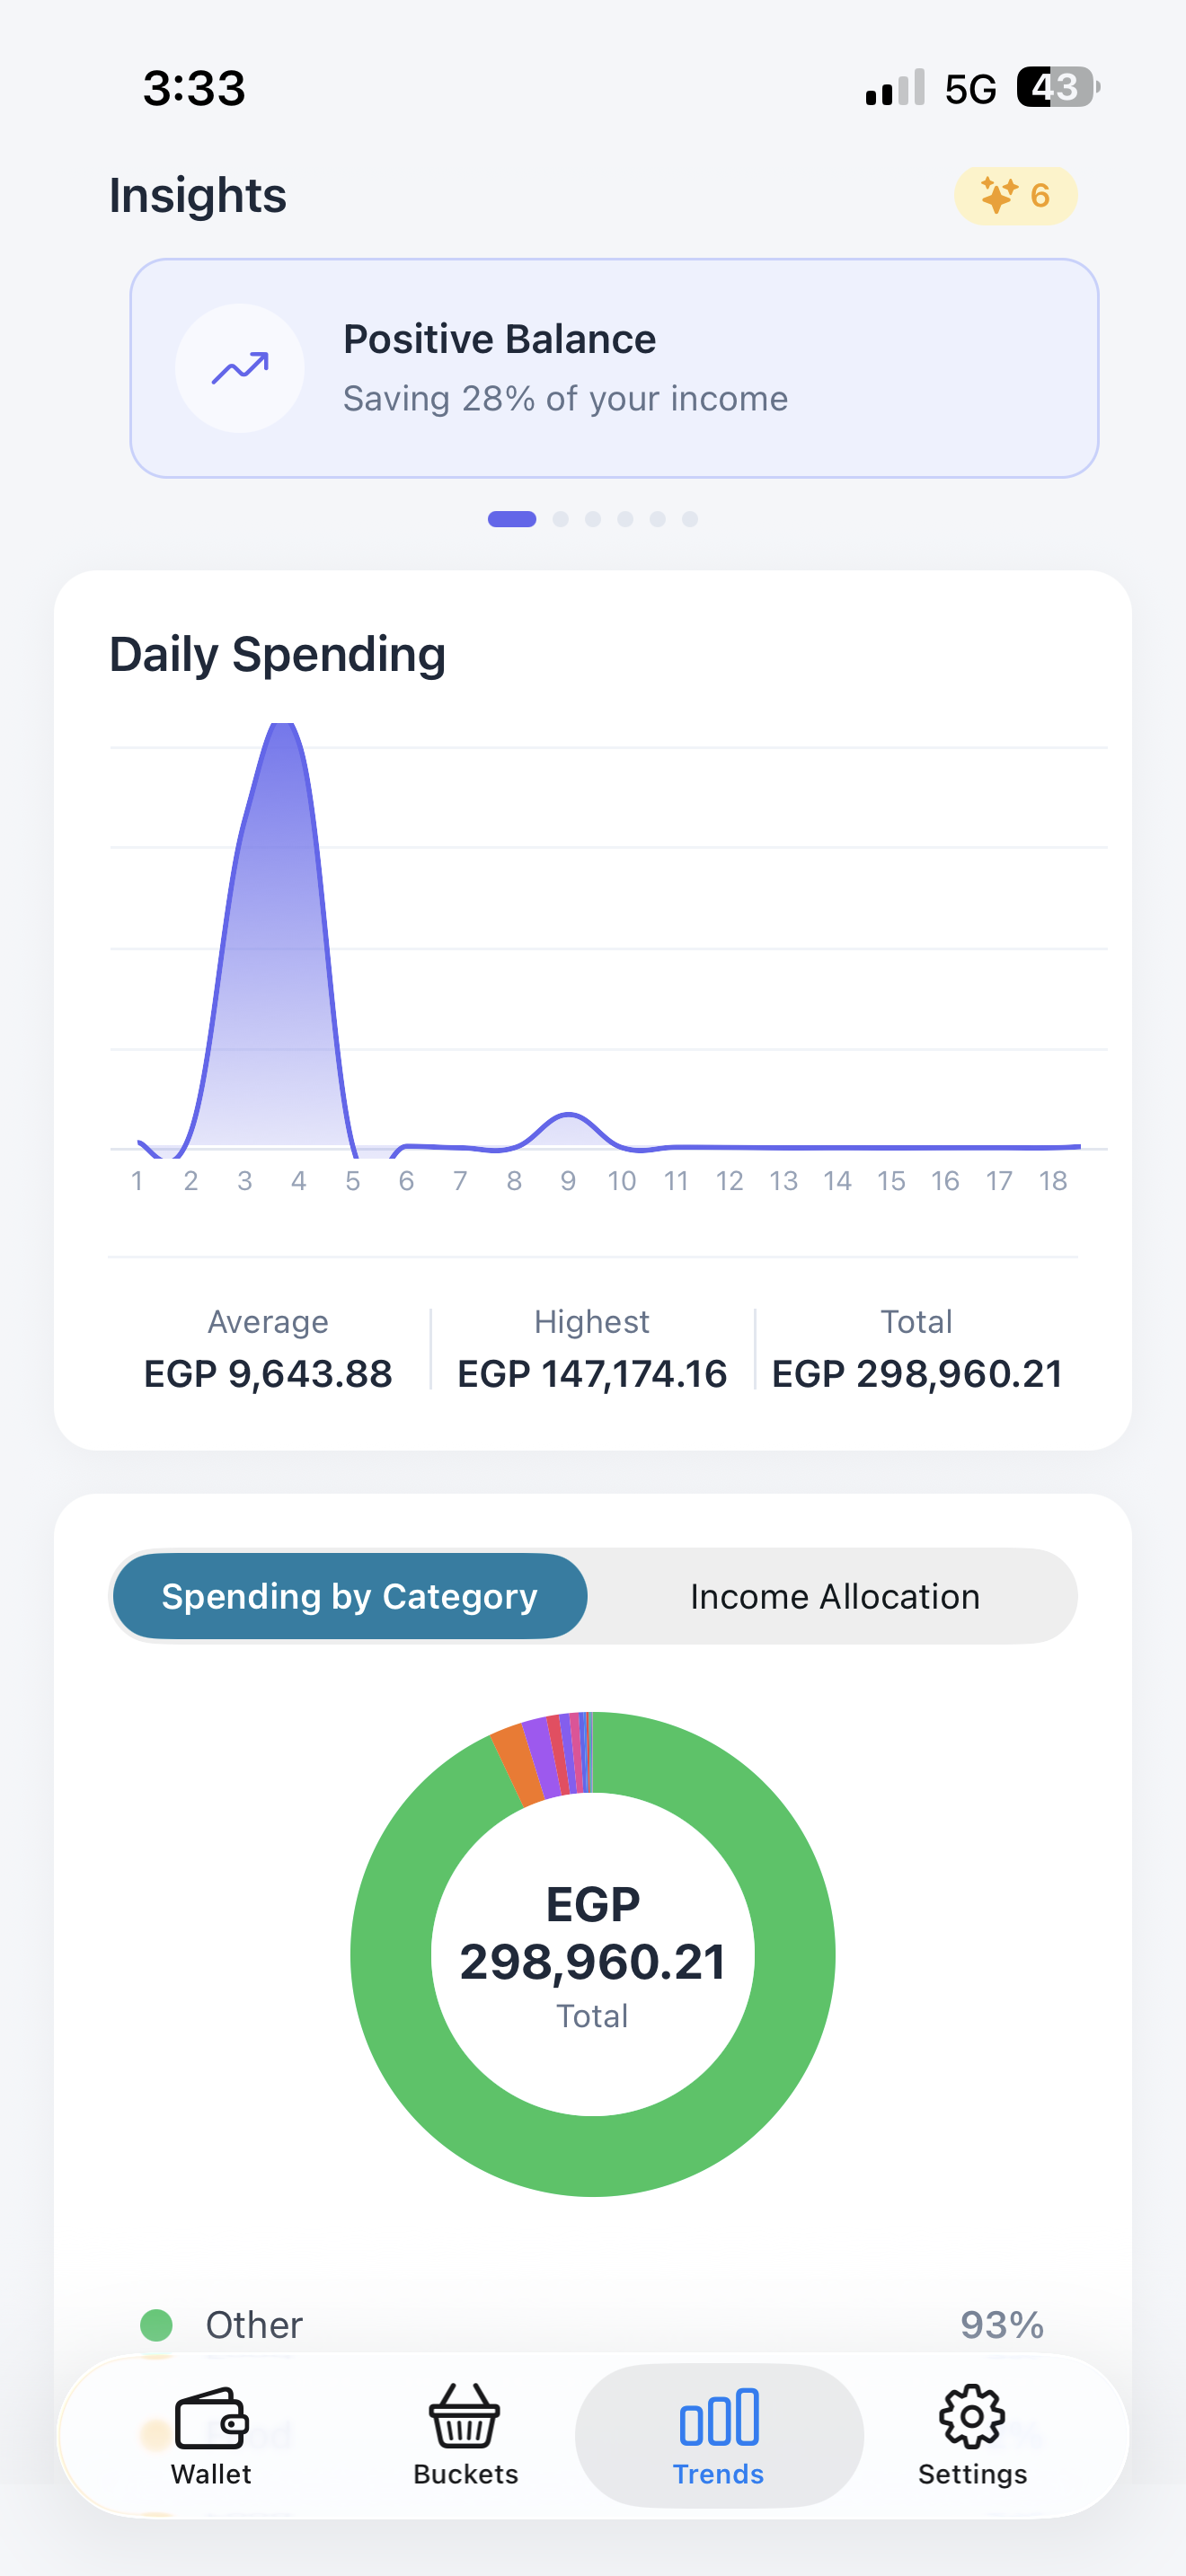
Task: Jump to the last insight page dot
Action: click(x=690, y=519)
